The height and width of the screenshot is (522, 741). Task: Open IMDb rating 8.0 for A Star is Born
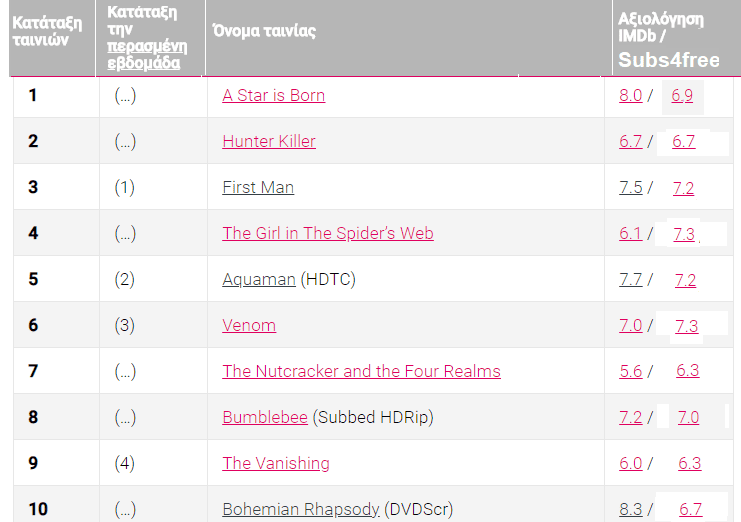630,96
